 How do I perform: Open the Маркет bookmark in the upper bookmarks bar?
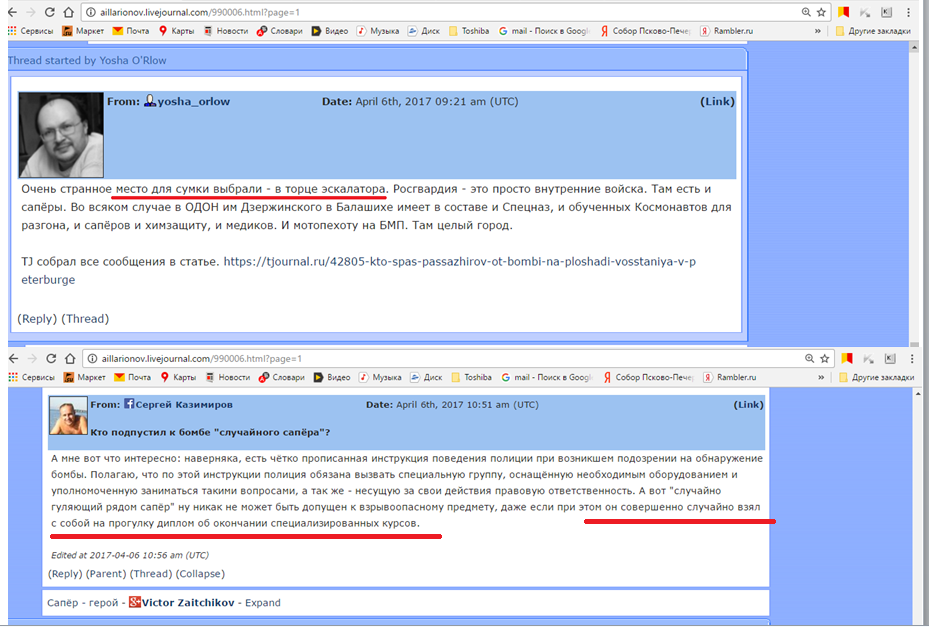point(83,31)
